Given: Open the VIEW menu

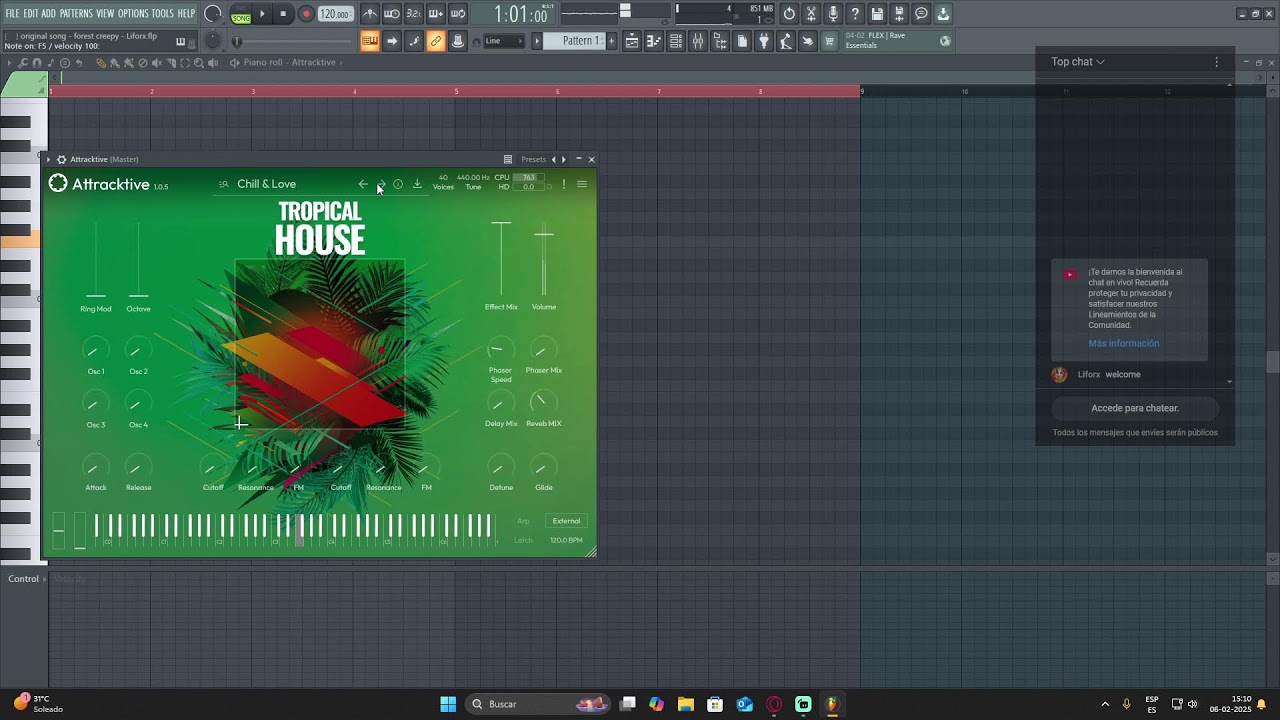Looking at the screenshot, I should (x=105, y=14).
